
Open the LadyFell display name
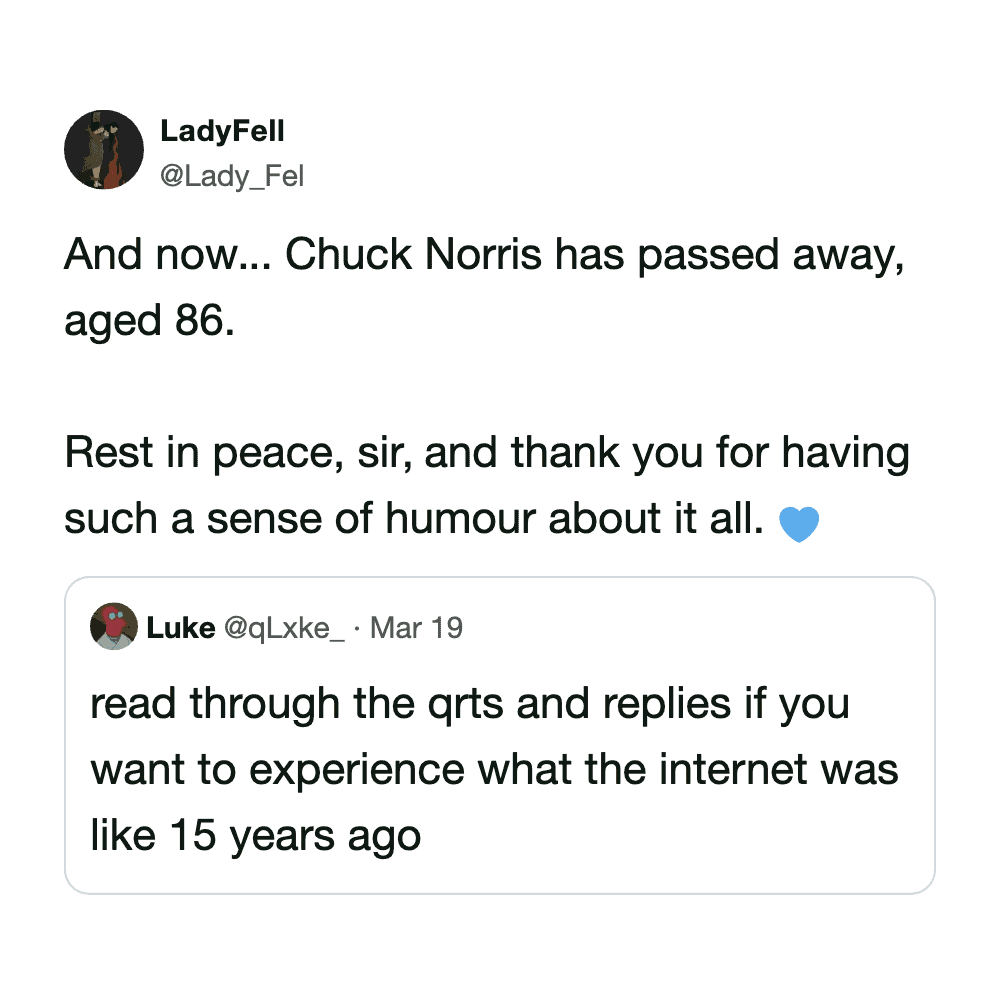coord(222,132)
